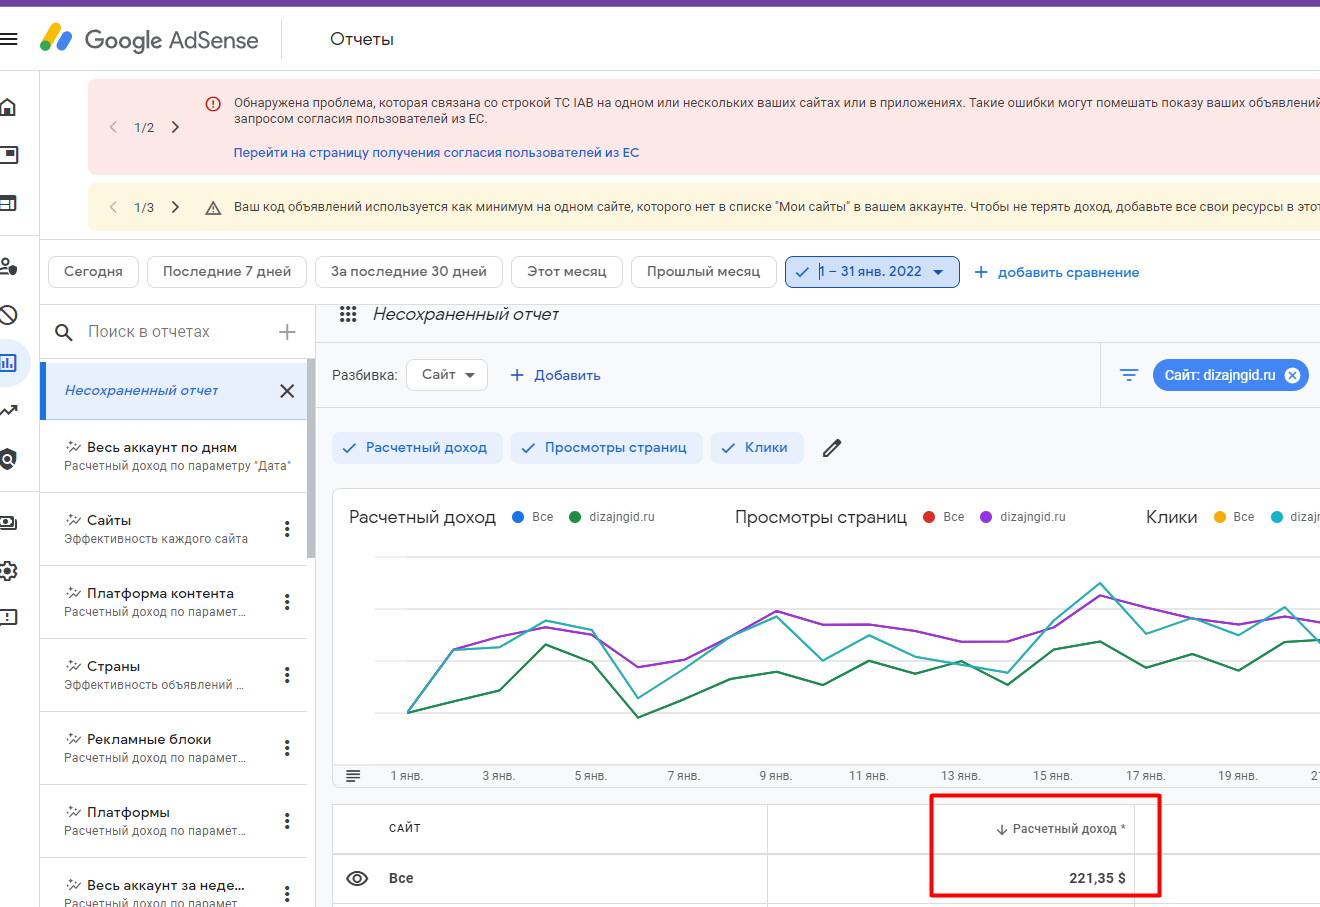Open Reports icon in left sidebar
1320x907 pixels.
(9, 363)
